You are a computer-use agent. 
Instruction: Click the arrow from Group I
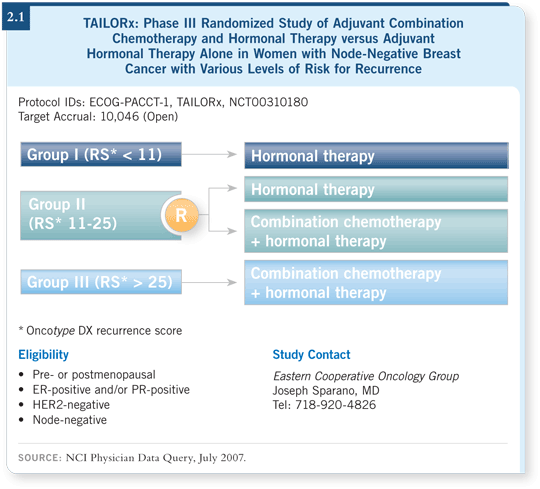pos(209,154)
